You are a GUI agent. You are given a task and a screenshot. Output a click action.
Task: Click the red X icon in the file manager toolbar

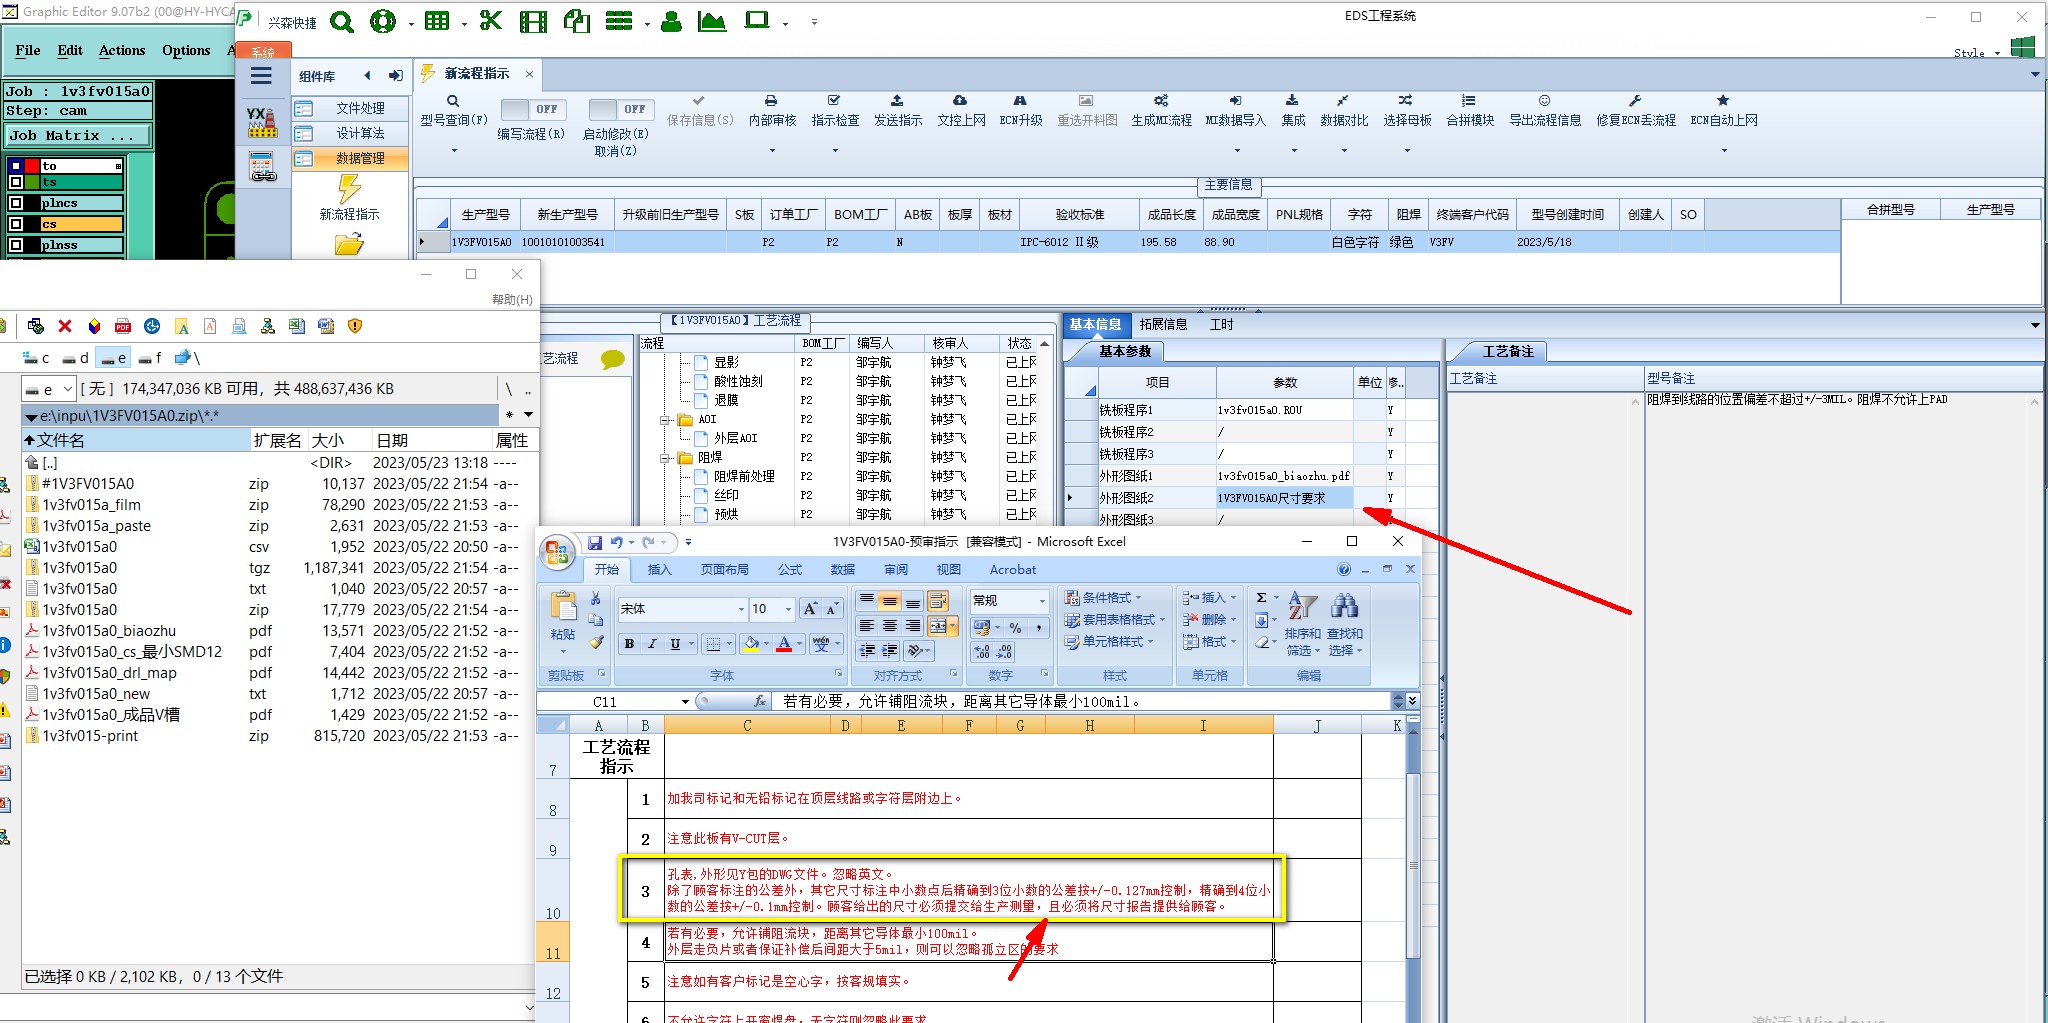point(65,326)
